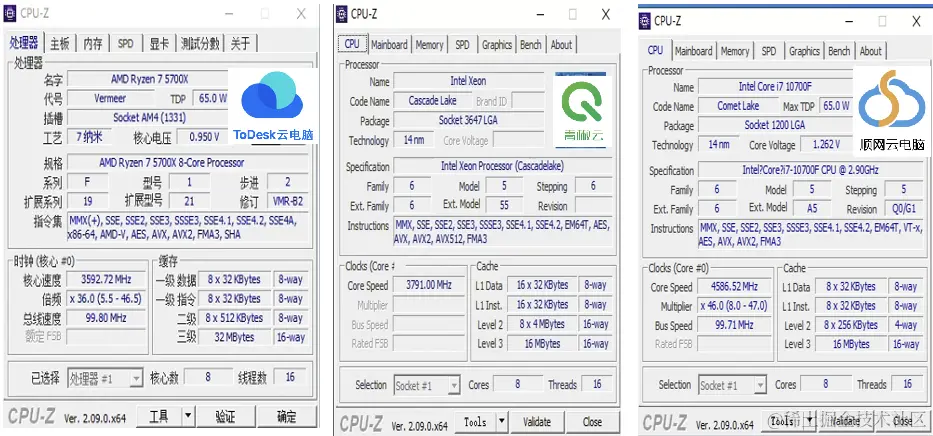
Task: Open 内存 tab in left window
Action: (93, 43)
